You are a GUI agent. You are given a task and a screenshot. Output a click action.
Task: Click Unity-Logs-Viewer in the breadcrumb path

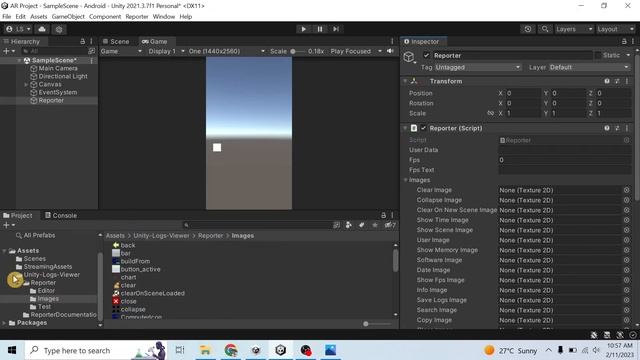pyautogui.click(x=161, y=236)
